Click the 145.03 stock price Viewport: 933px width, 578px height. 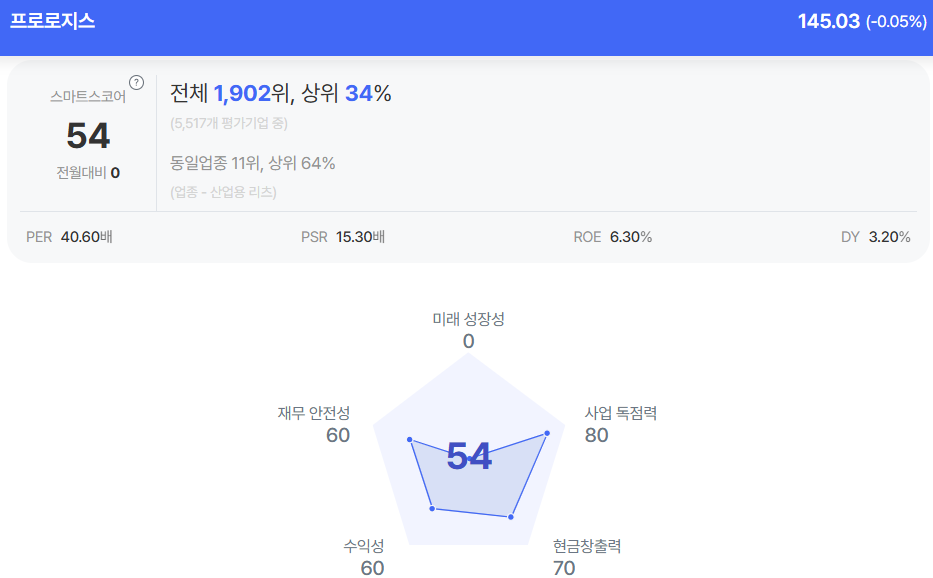tap(828, 21)
